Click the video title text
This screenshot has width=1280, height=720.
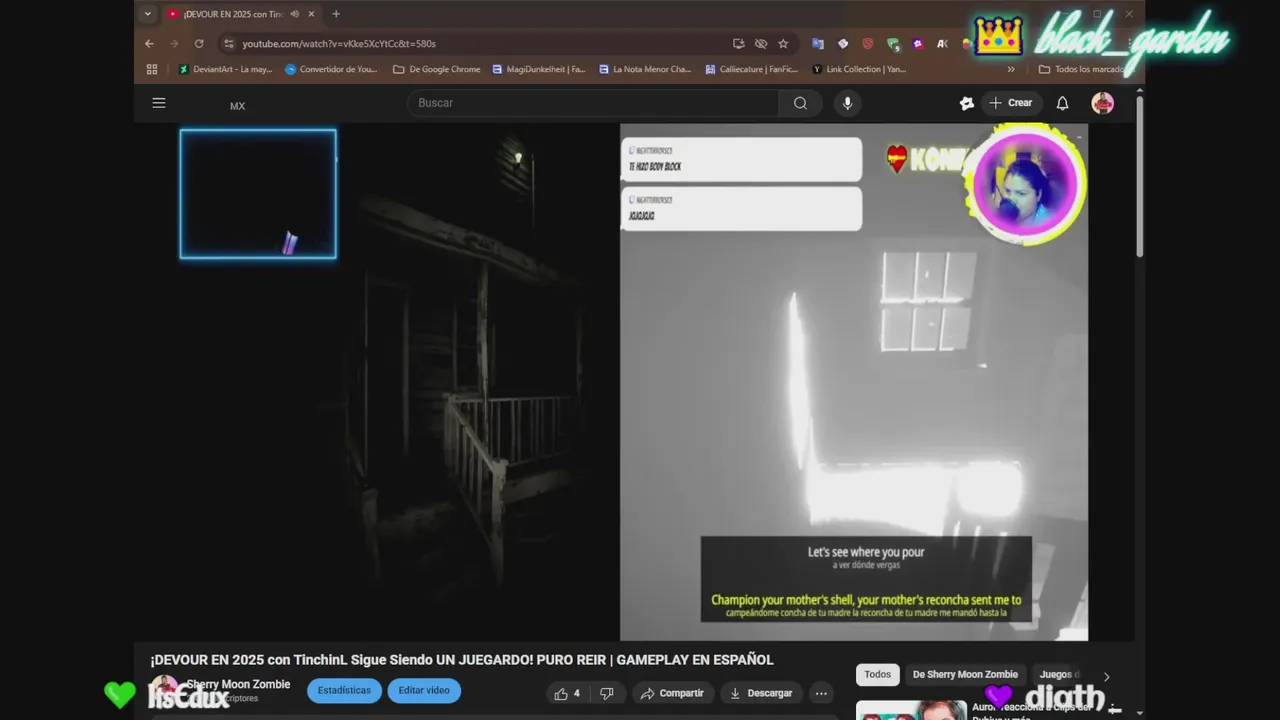pos(462,660)
